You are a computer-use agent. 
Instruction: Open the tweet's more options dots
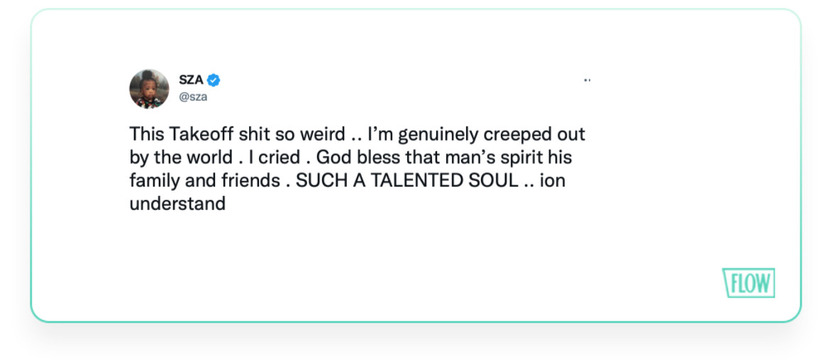pyautogui.click(x=587, y=80)
